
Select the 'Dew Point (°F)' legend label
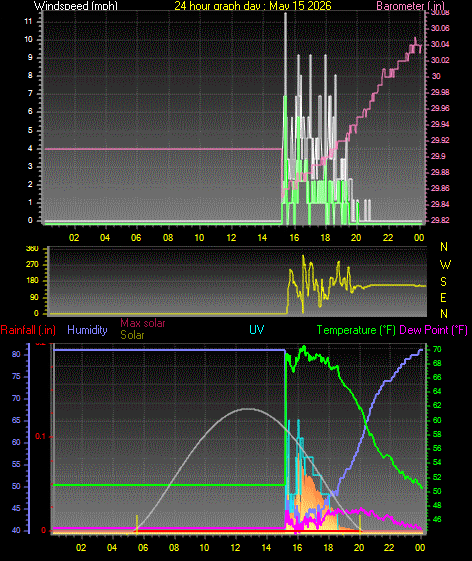pos(433,330)
